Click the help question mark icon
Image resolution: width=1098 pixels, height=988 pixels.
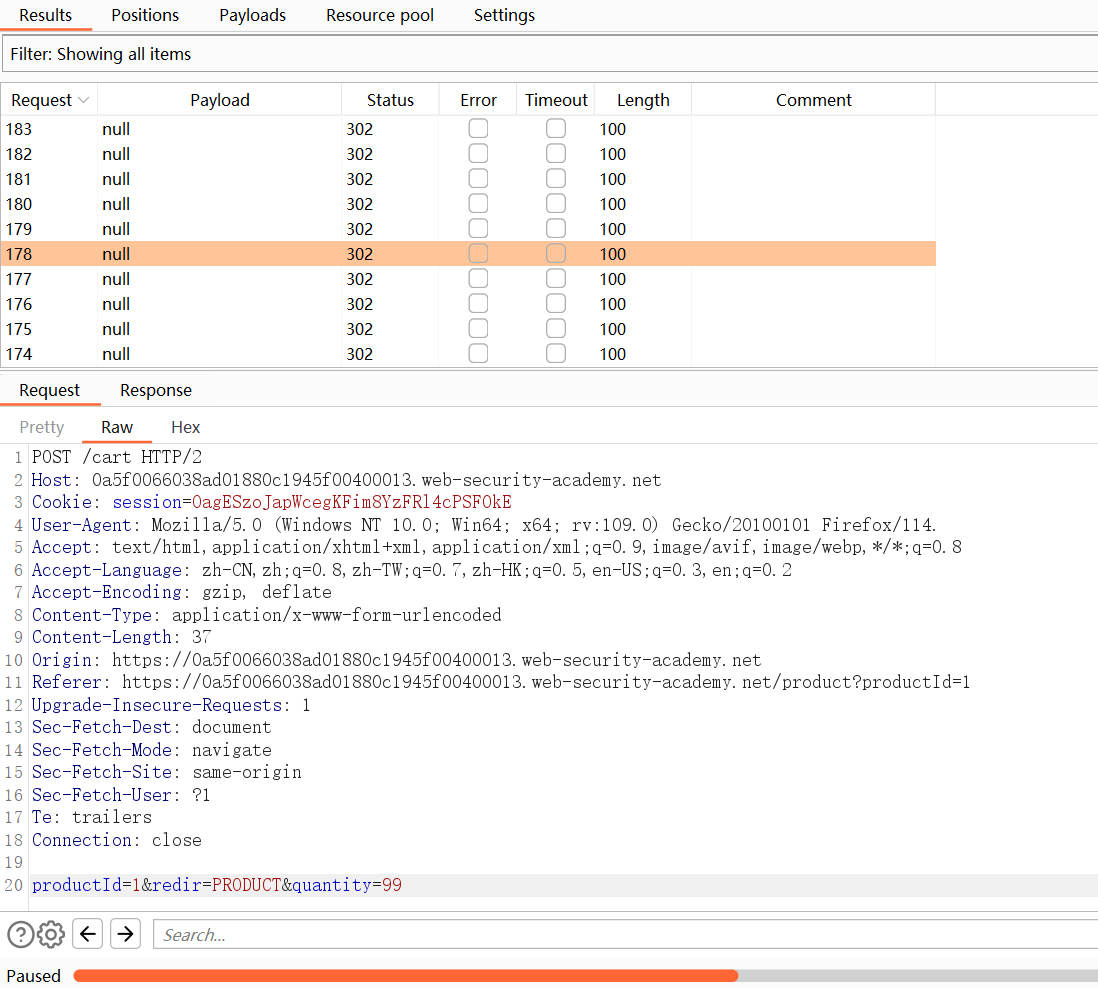click(x=20, y=934)
